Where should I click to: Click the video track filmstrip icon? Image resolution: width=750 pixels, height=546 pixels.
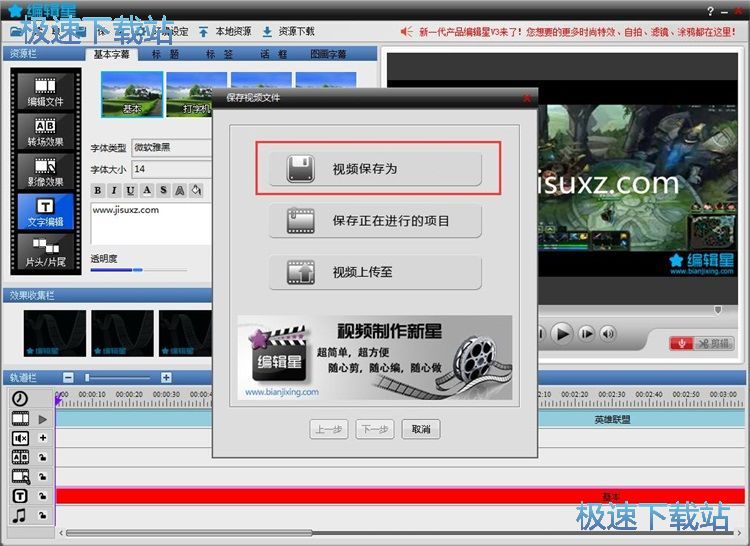pos(20,419)
